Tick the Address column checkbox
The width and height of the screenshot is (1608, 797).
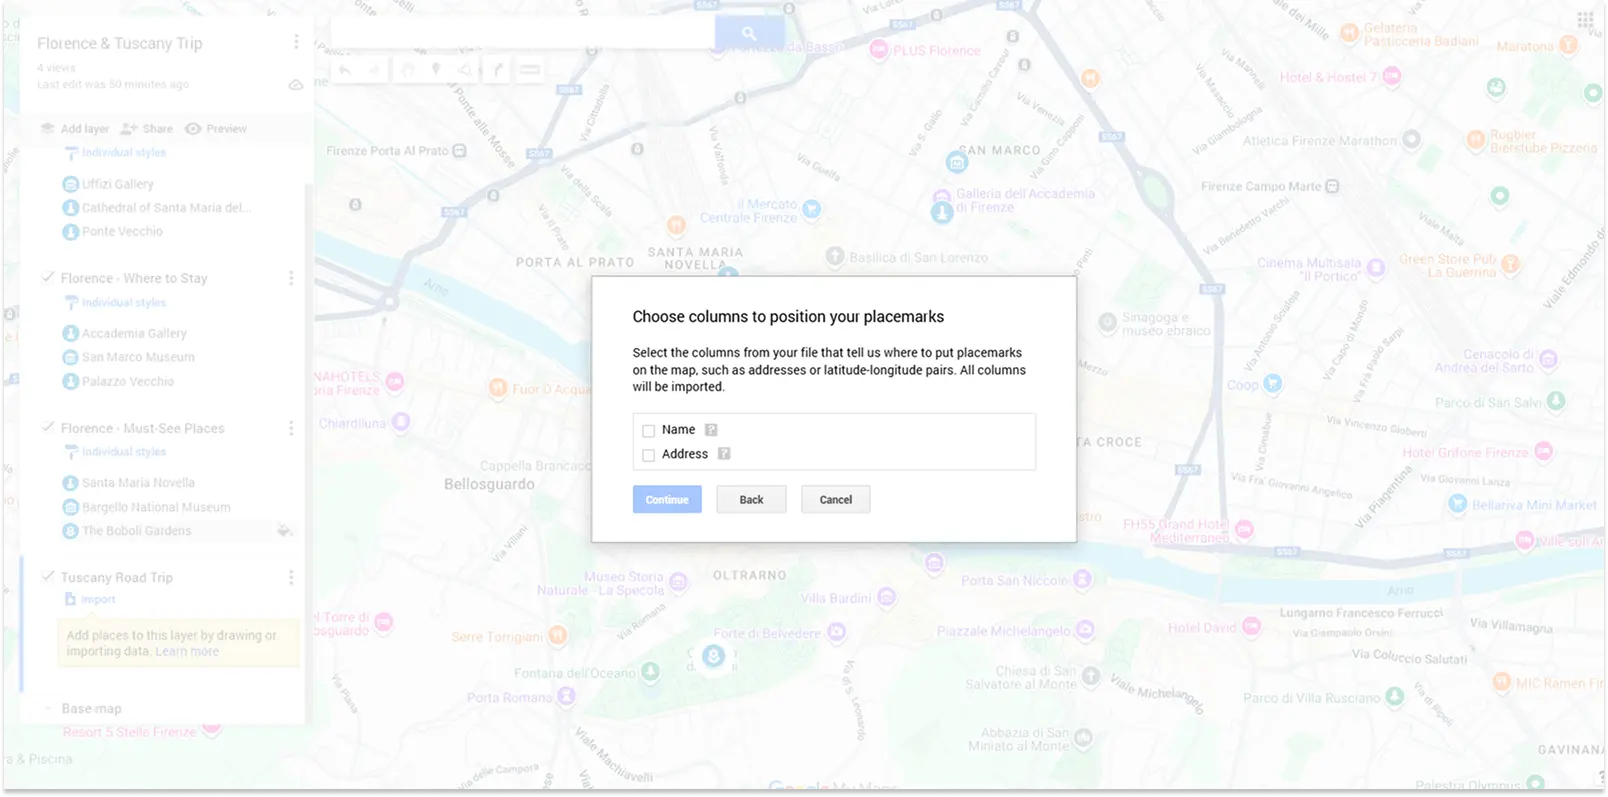click(x=648, y=455)
